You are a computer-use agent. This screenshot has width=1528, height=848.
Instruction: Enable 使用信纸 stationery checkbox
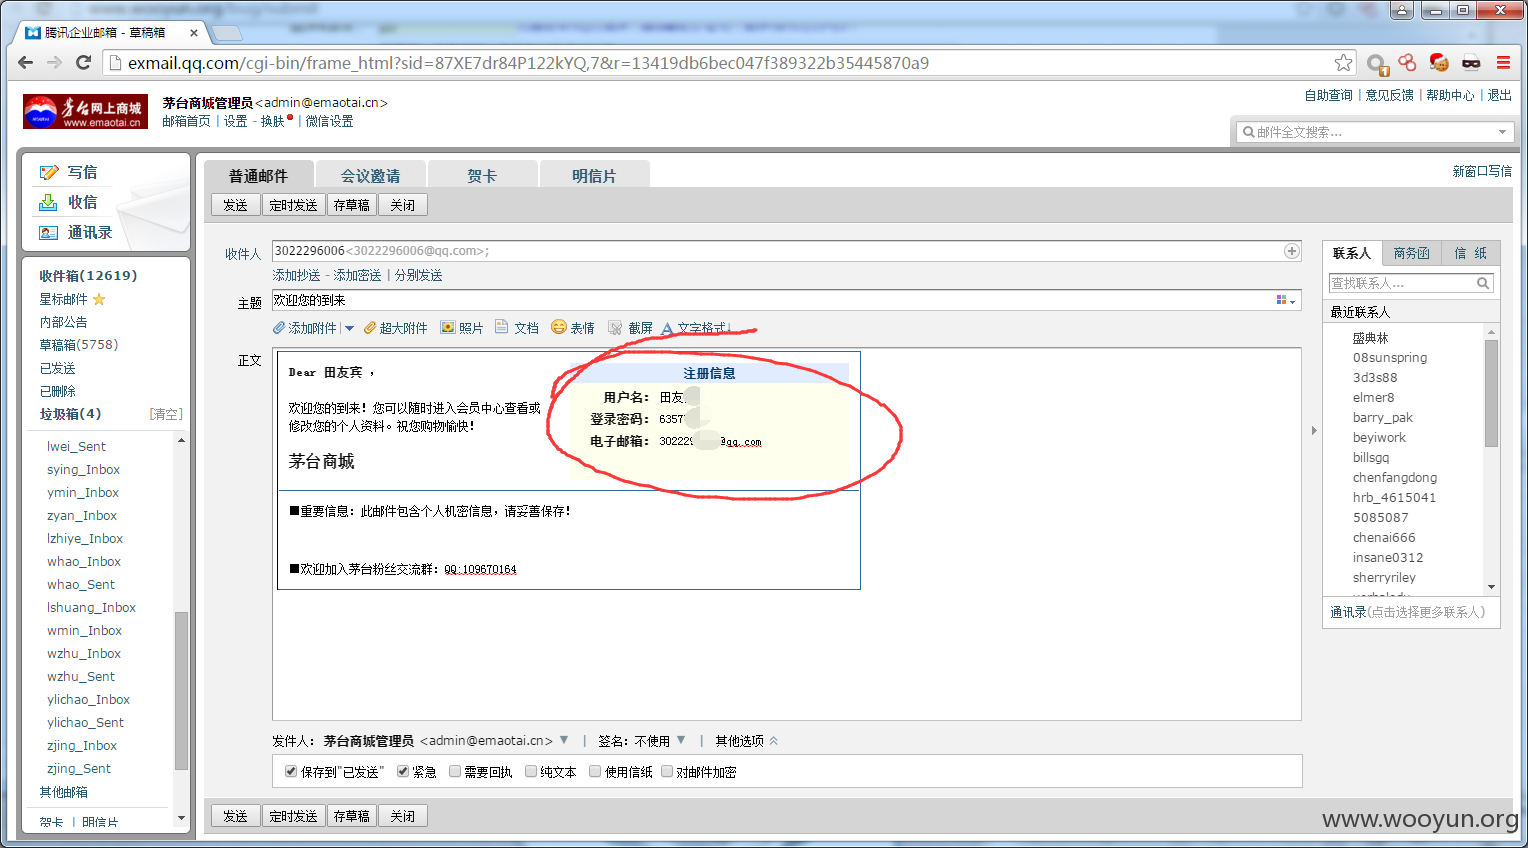[x=595, y=771]
